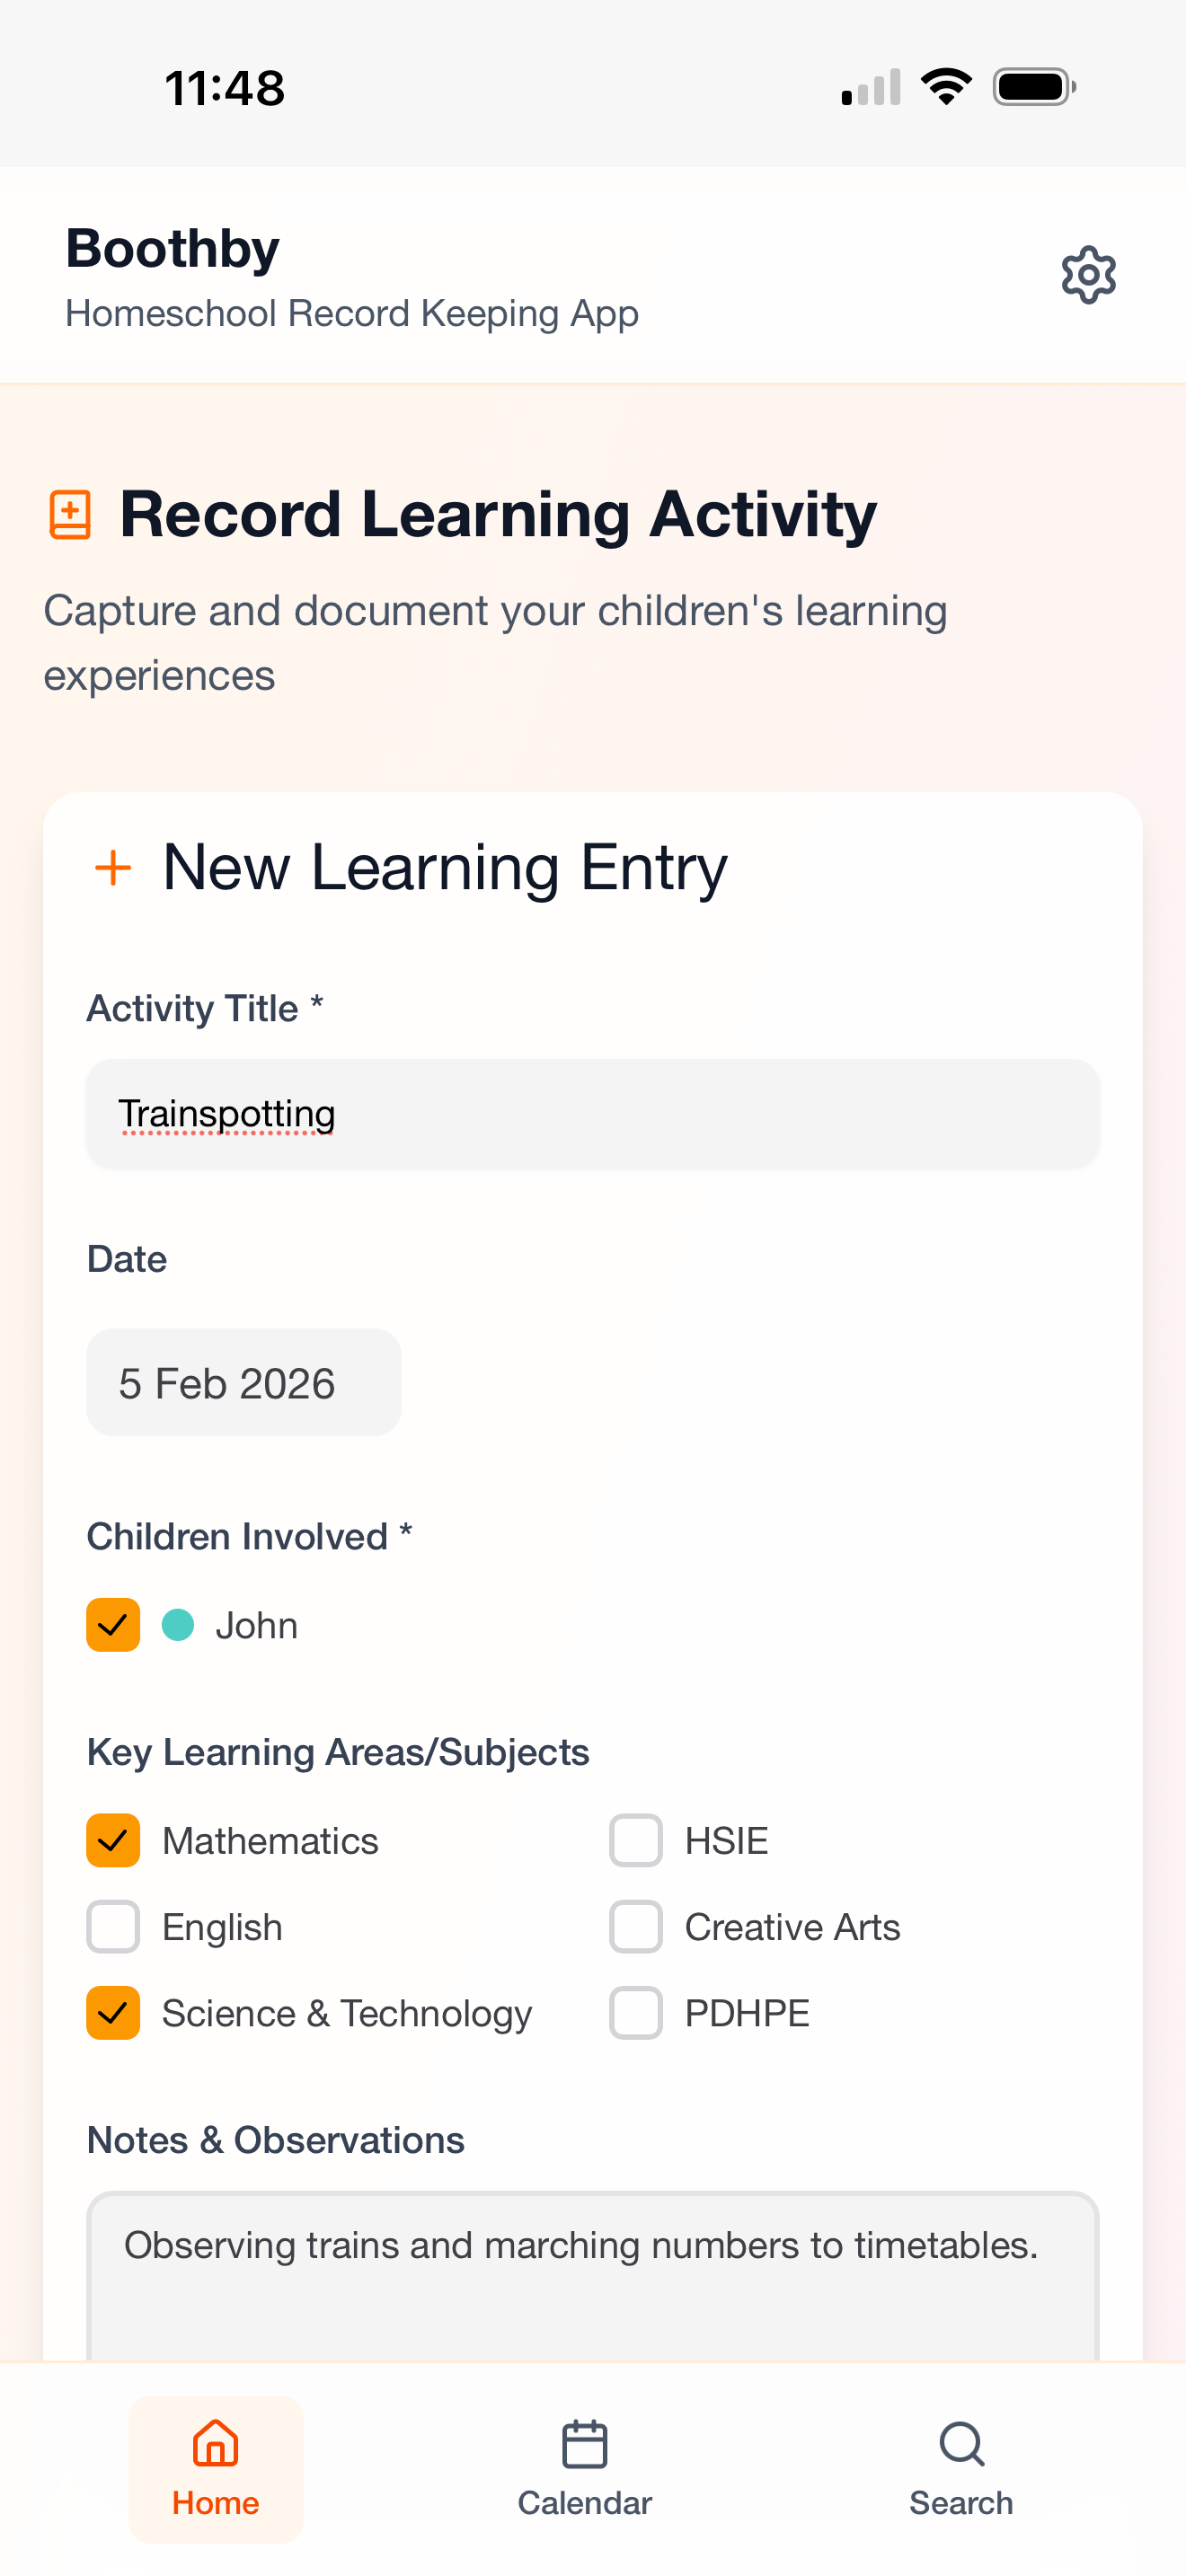This screenshot has height=2576, width=1186.
Task: Click the orange journal icon beside Record Learning Activity
Action: pos(70,515)
